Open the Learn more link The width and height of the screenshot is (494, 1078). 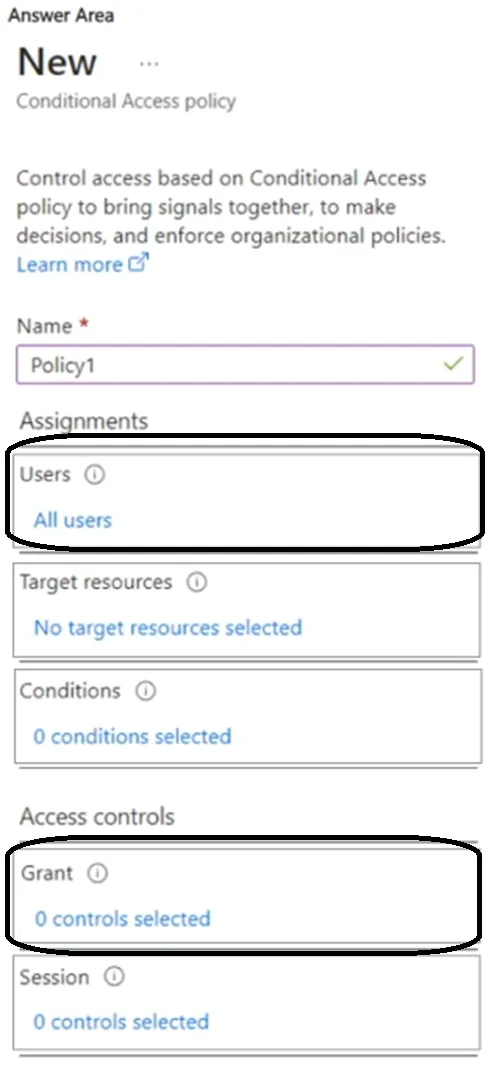tap(69, 264)
